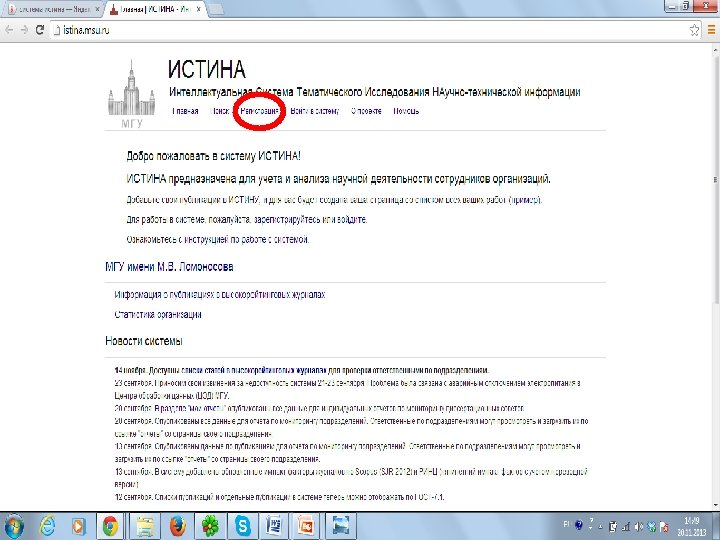The height and width of the screenshot is (540, 720).
Task: Open Skype from the taskbar
Action: point(242,526)
